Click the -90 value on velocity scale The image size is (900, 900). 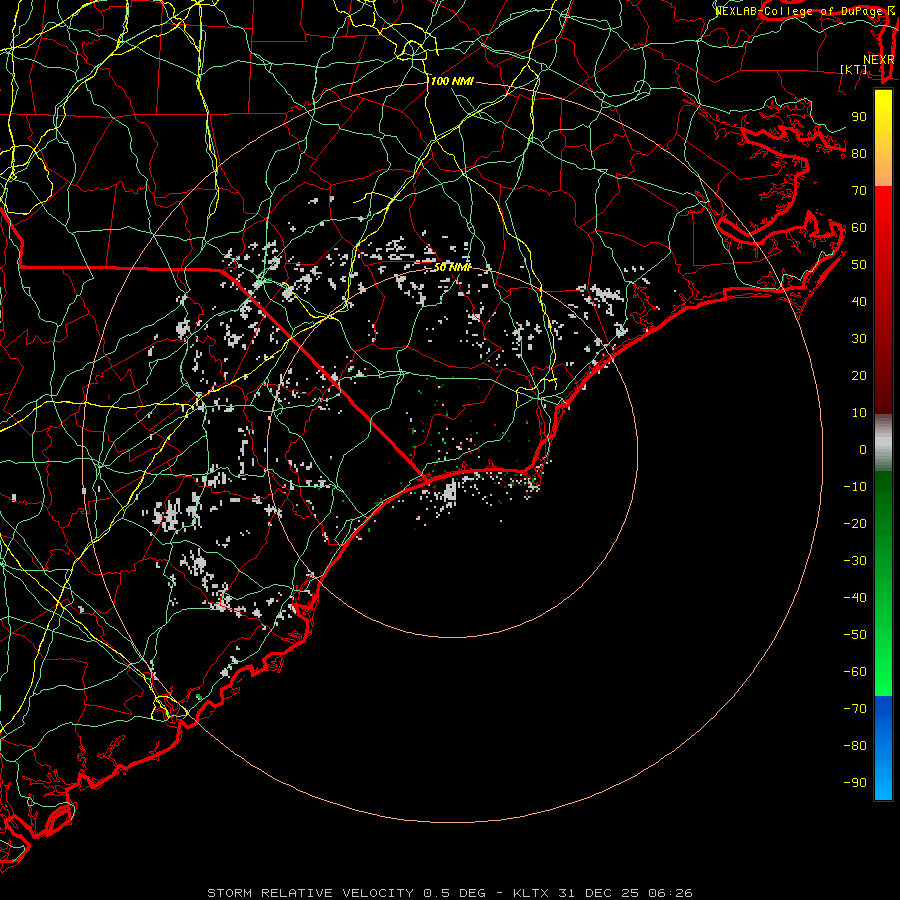click(x=855, y=783)
